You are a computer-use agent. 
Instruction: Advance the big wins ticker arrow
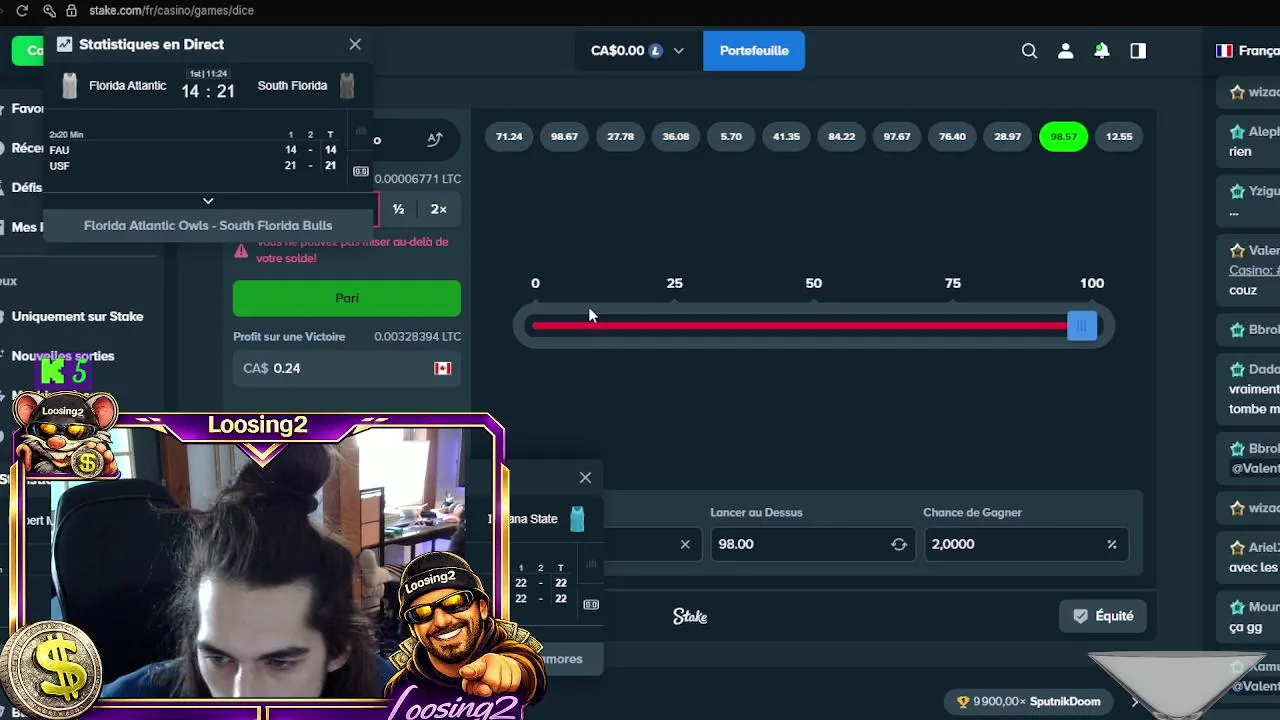[1134, 702]
